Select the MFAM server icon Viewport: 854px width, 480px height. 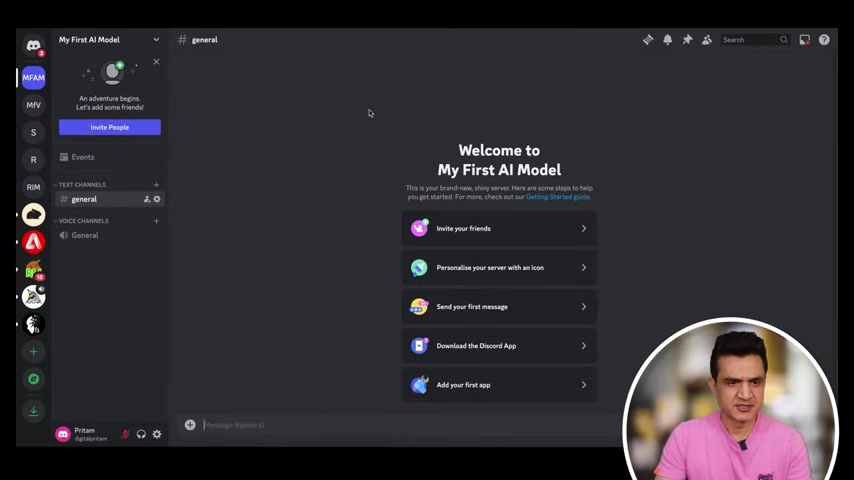point(33,78)
